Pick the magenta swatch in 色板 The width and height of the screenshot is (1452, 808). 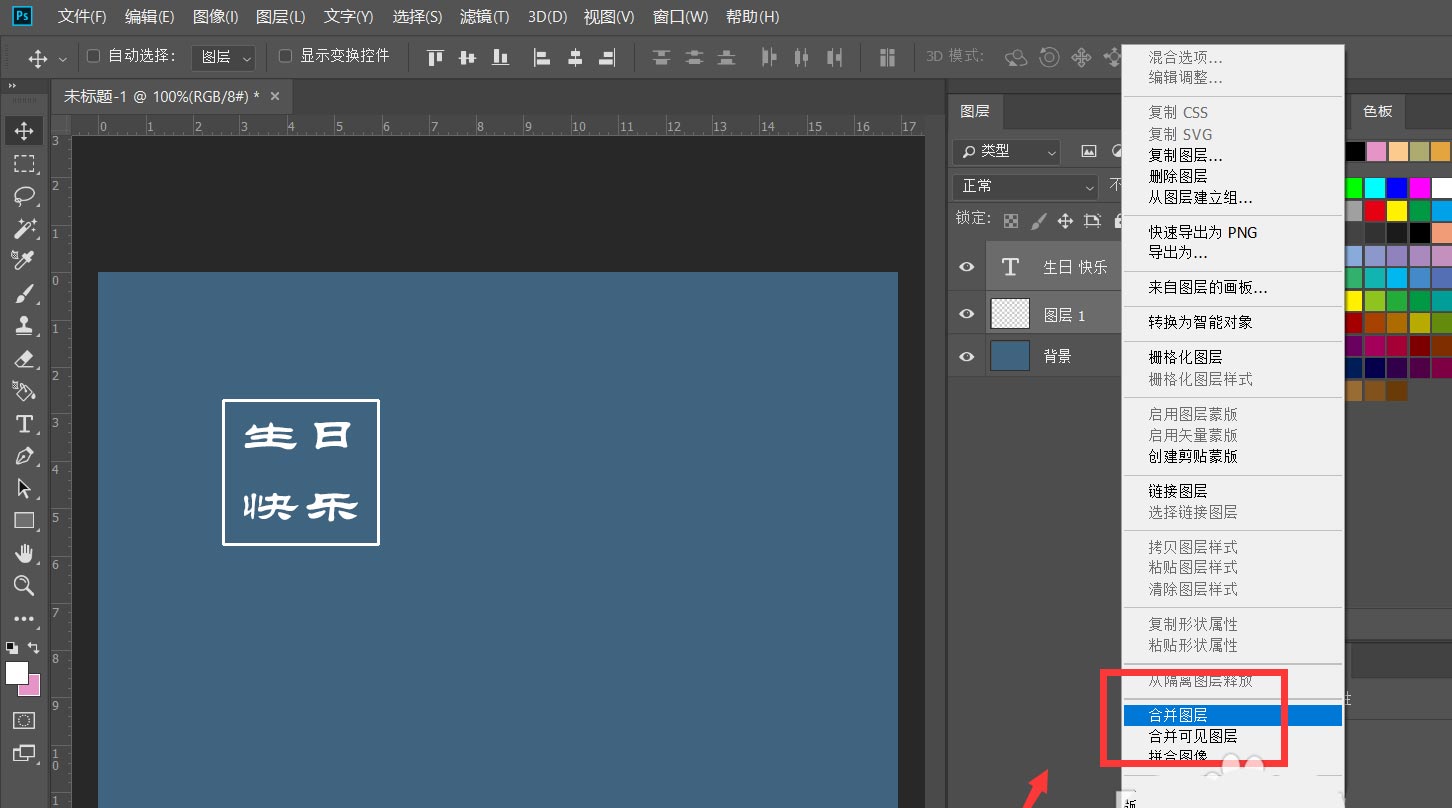coord(1419,188)
